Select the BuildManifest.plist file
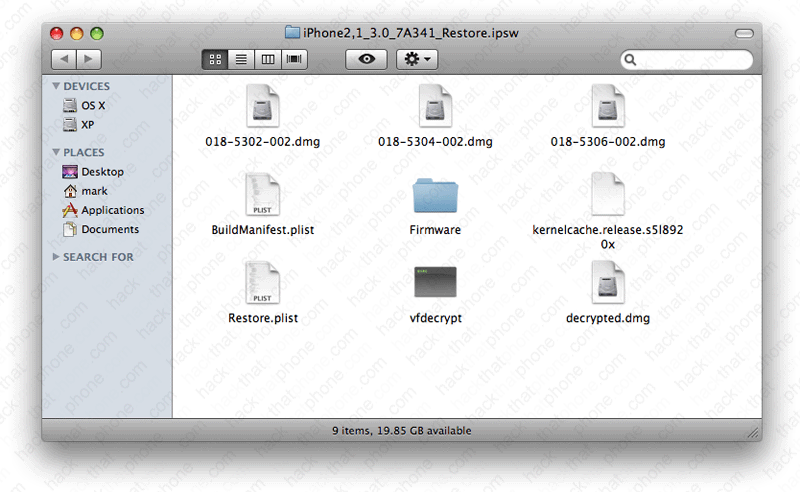The height and width of the screenshot is (492, 800). tap(262, 196)
